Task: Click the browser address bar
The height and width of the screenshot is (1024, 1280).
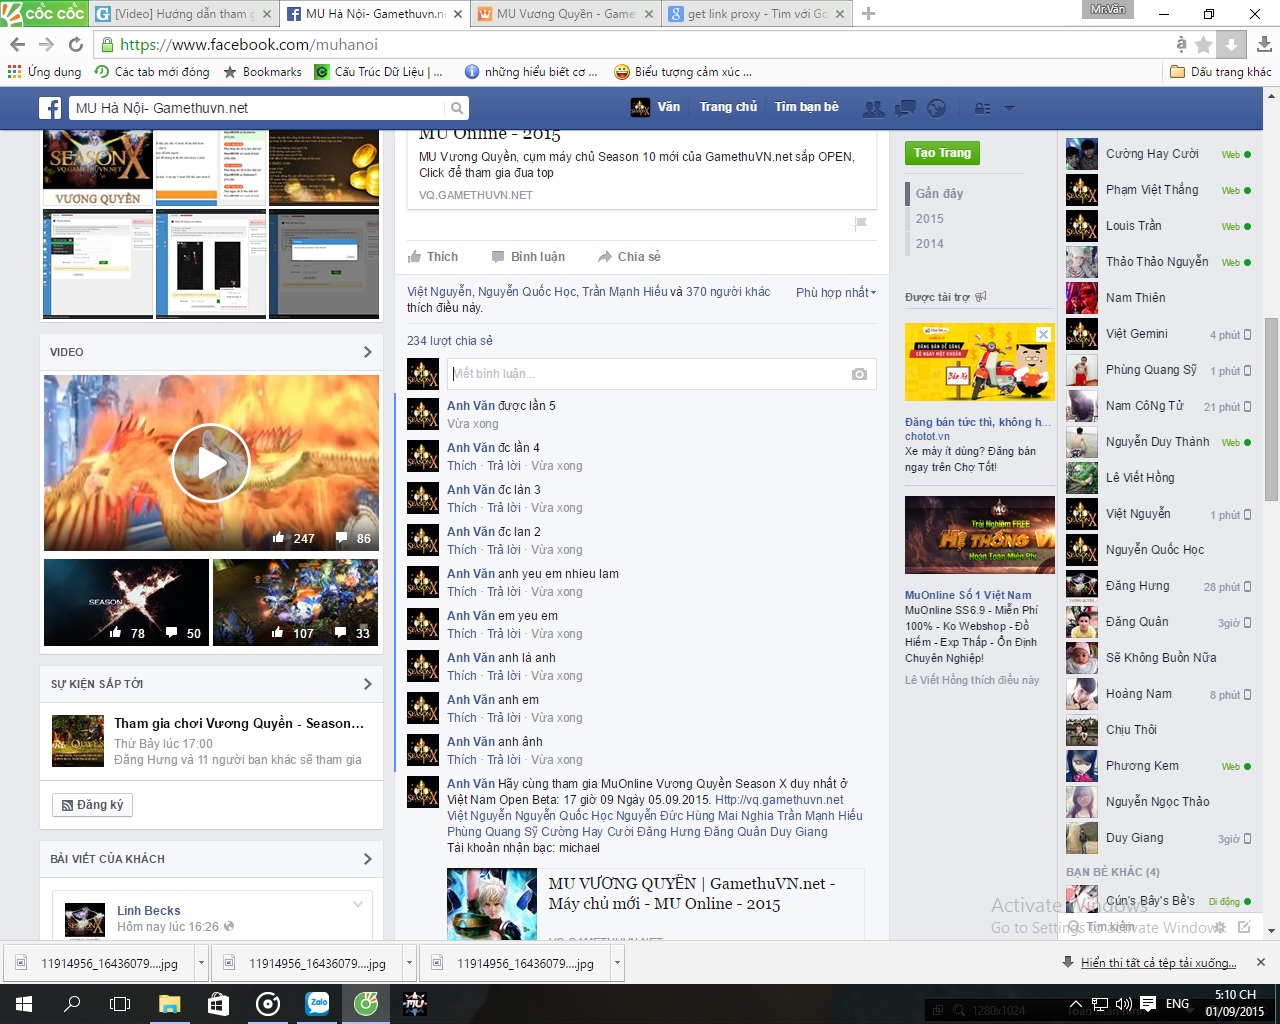Action: click(x=634, y=45)
